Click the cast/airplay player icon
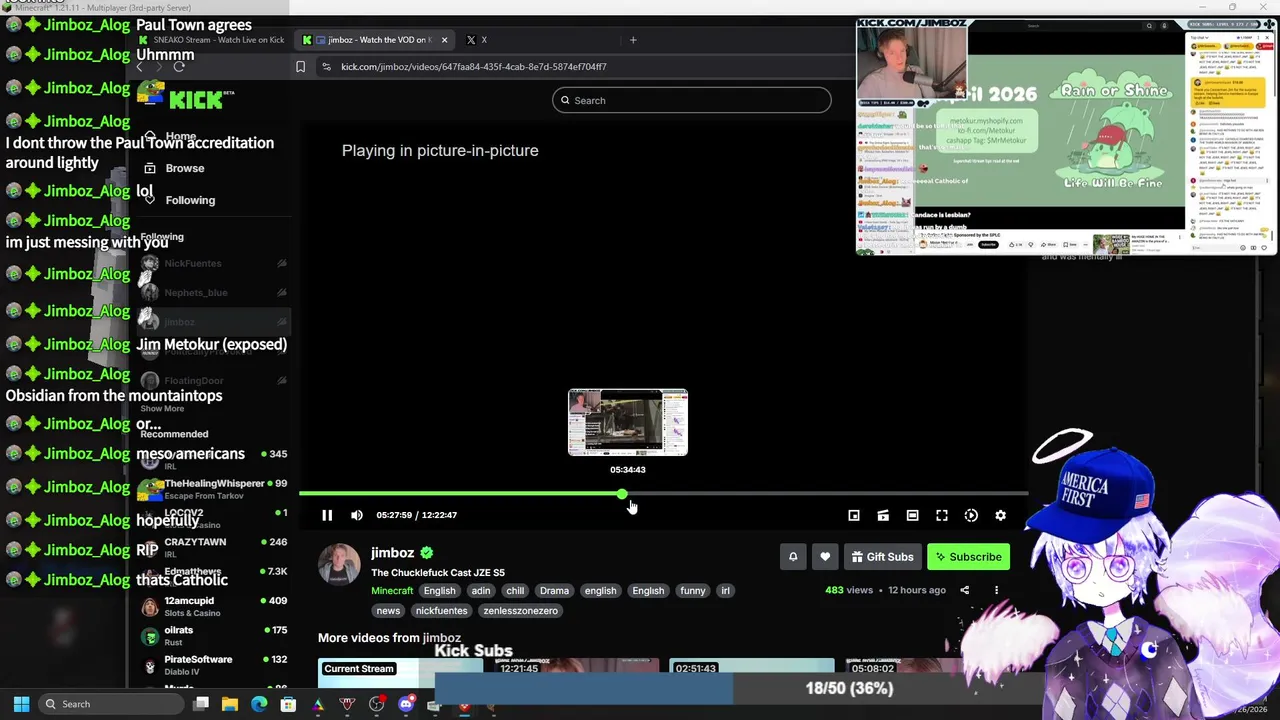This screenshot has height=720, width=1280. (883, 515)
